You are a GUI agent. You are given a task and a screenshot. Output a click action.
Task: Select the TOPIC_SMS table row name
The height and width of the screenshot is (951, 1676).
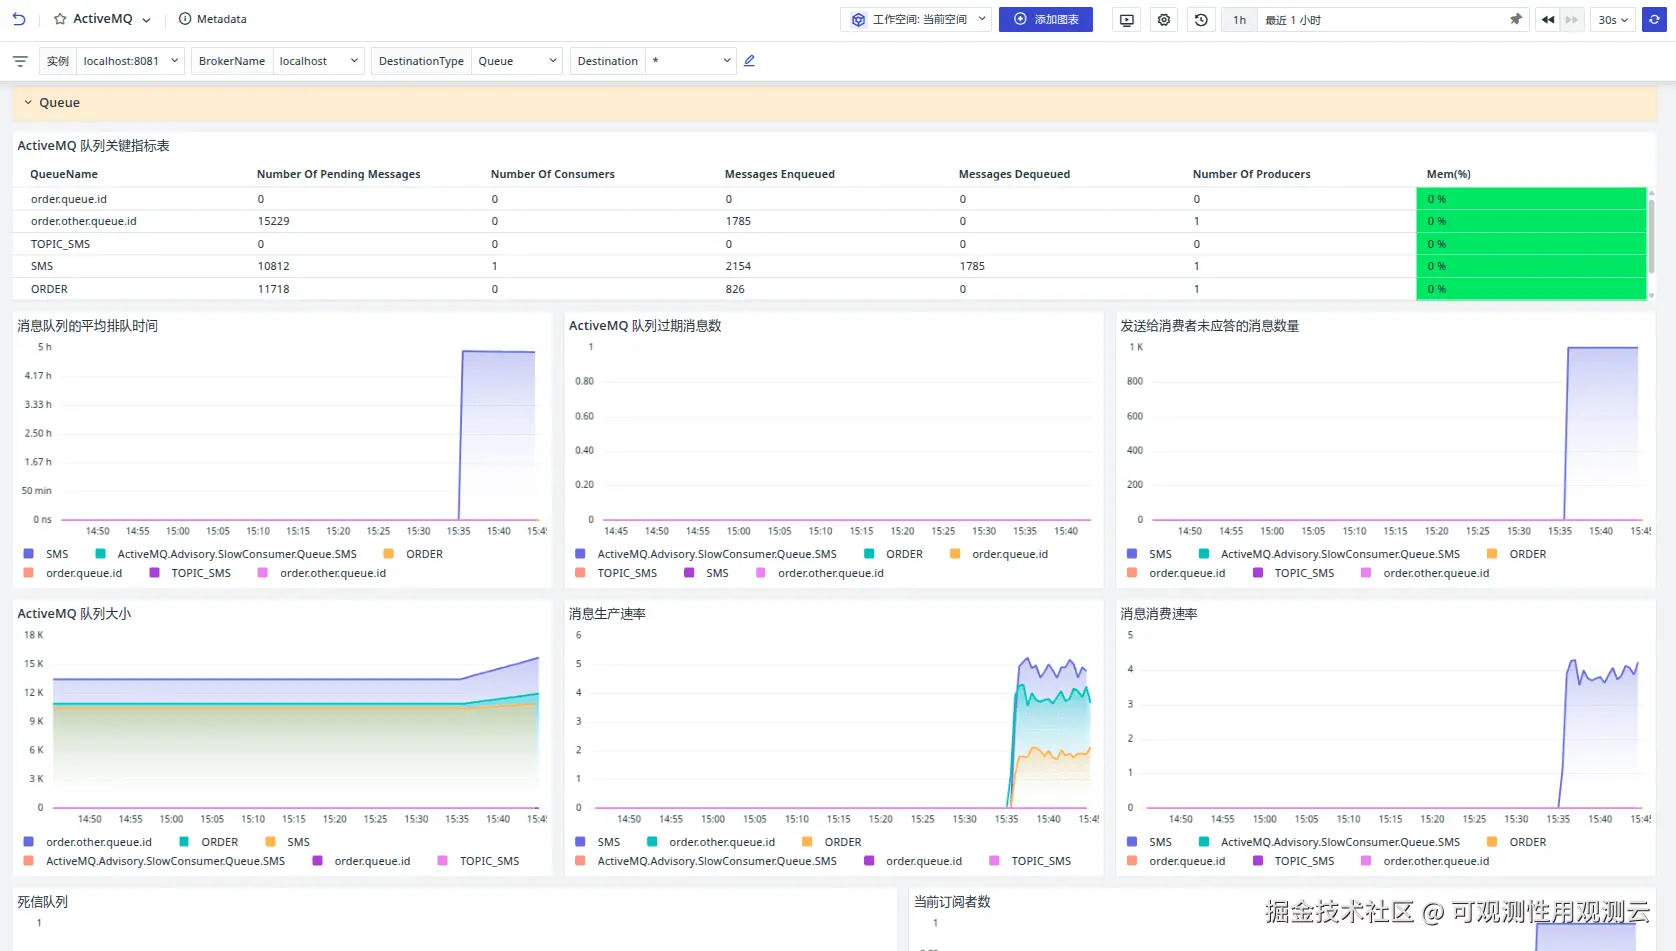point(60,244)
